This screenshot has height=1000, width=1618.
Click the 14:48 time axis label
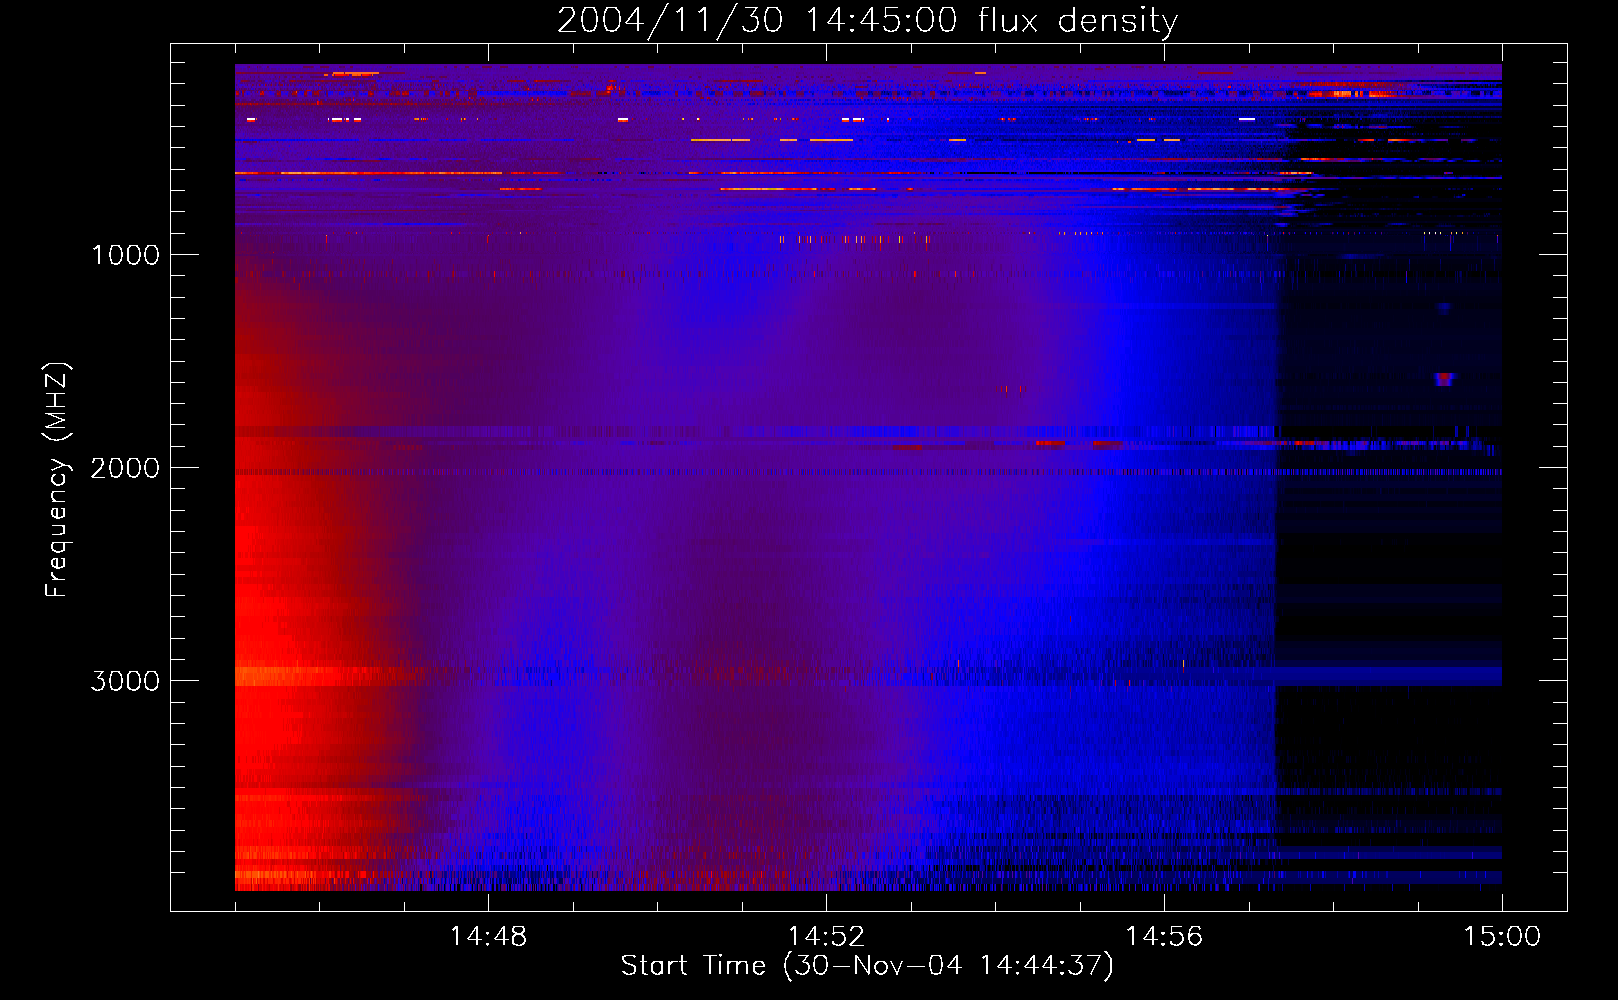[x=488, y=937]
